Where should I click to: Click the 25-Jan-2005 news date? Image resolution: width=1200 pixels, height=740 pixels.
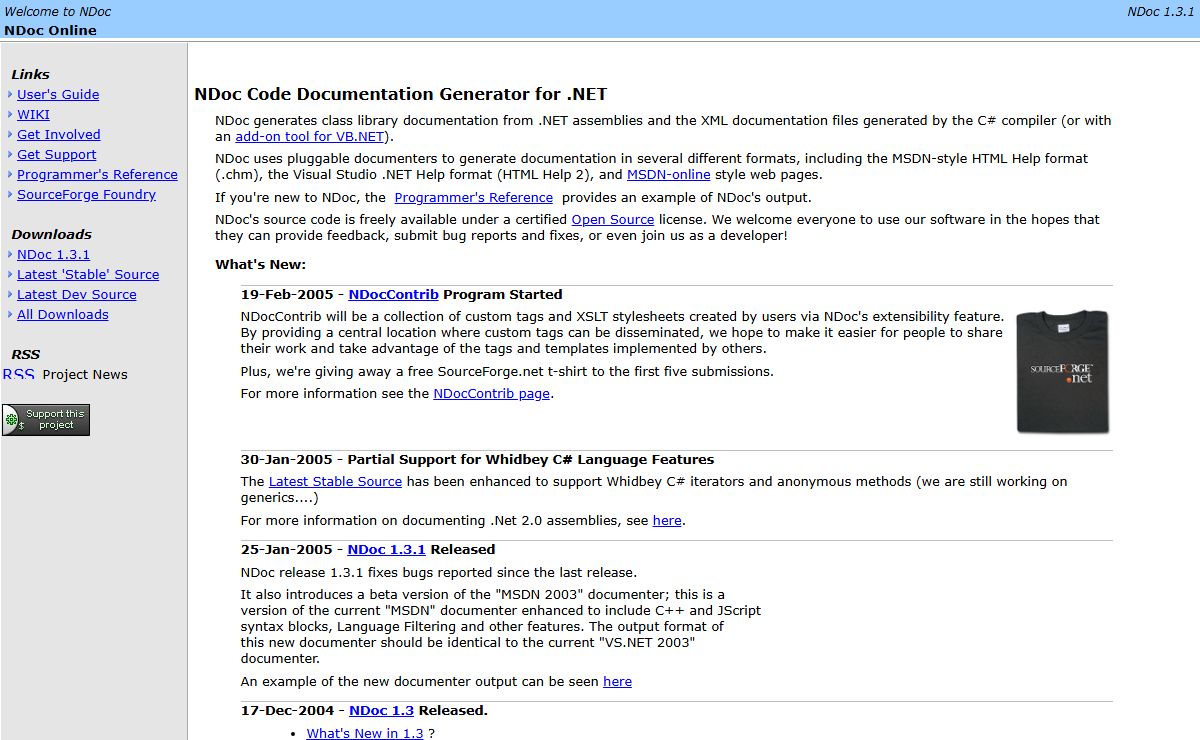pyautogui.click(x=287, y=549)
